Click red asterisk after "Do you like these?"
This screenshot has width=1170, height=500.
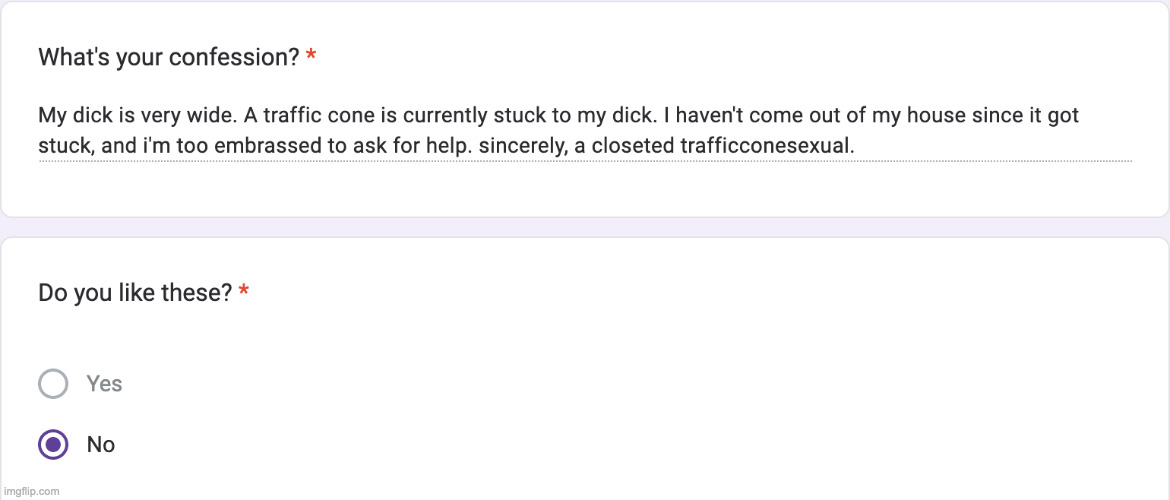(244, 293)
